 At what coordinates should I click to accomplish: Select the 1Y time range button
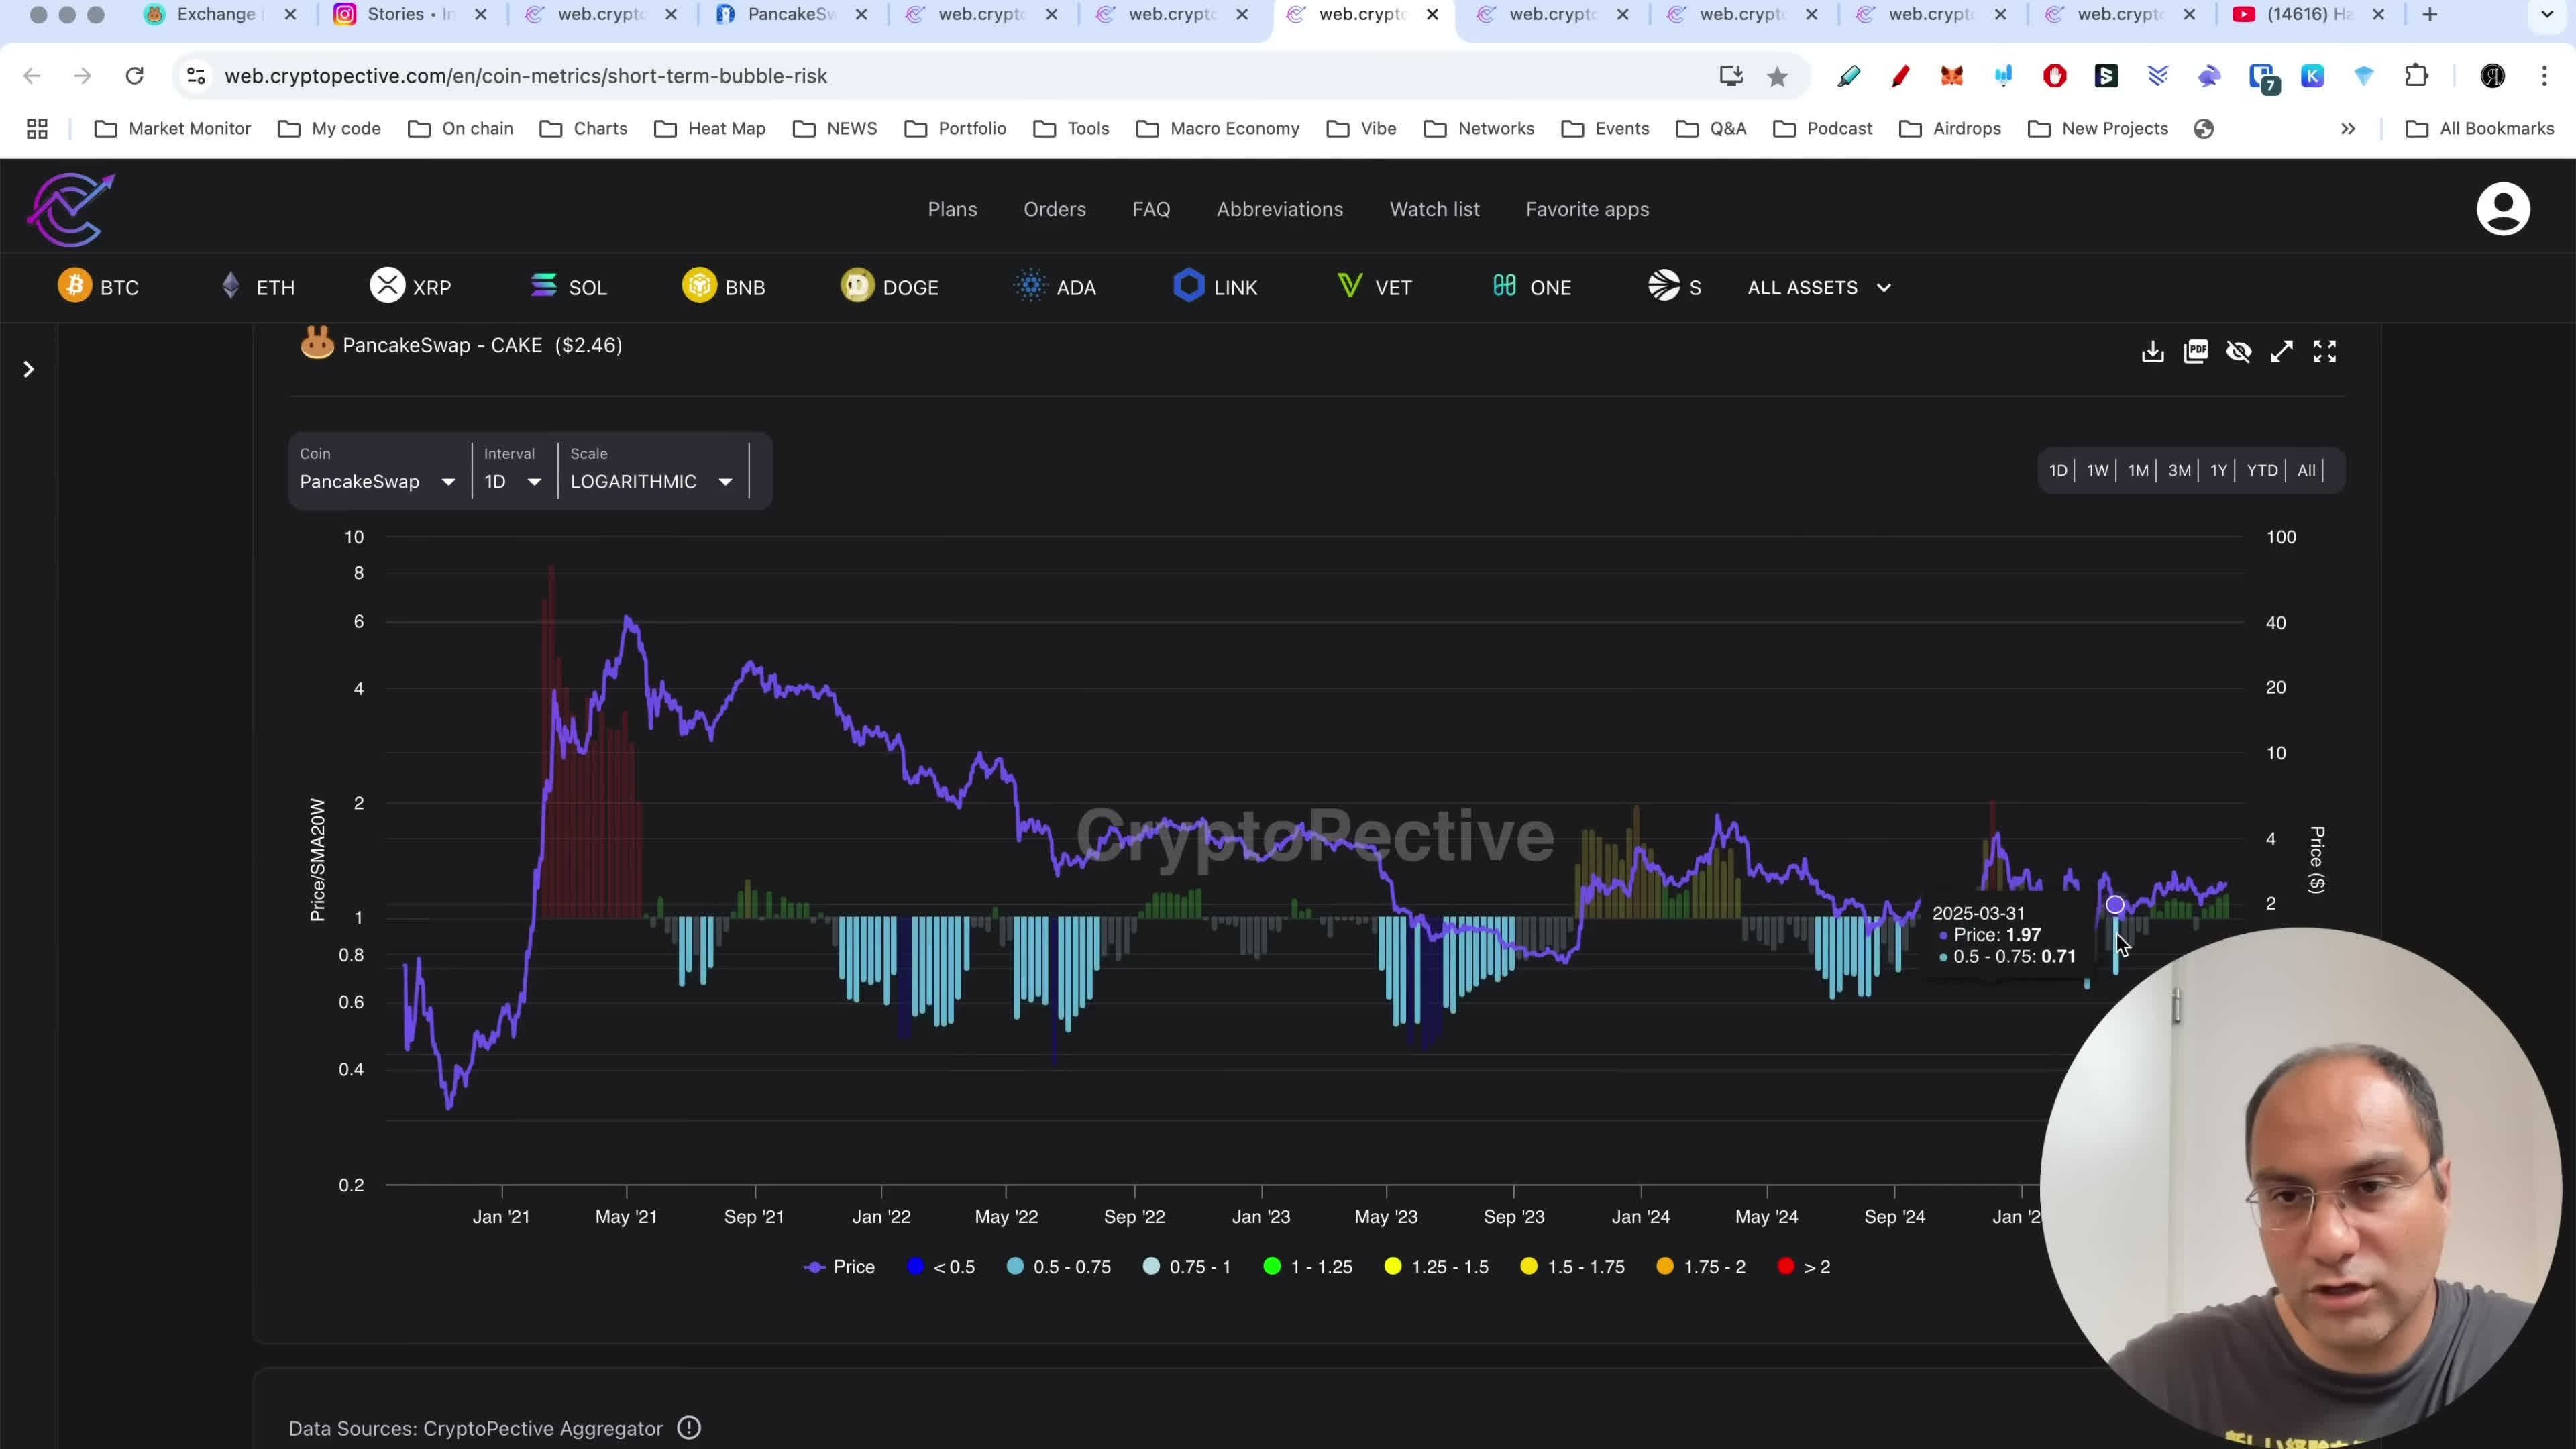click(x=2218, y=470)
